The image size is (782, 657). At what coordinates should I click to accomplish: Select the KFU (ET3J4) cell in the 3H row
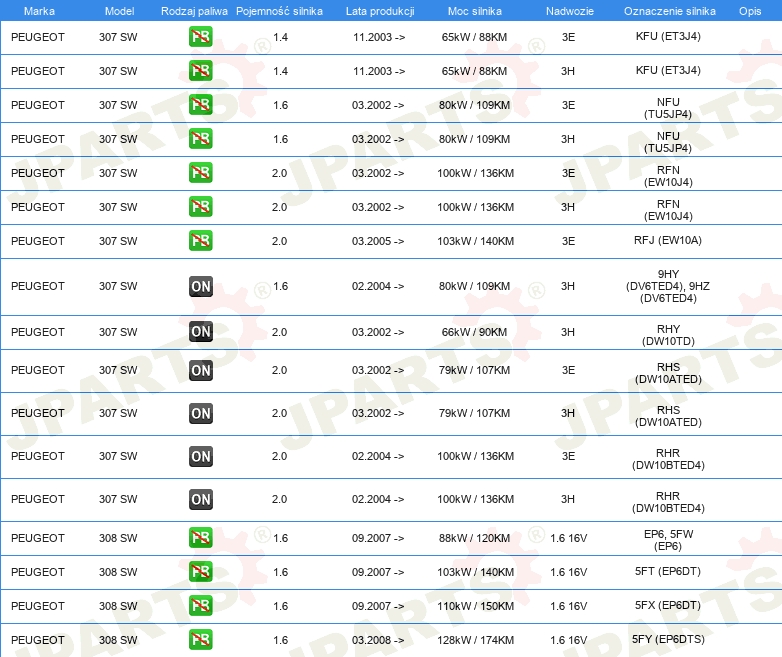coord(668,70)
